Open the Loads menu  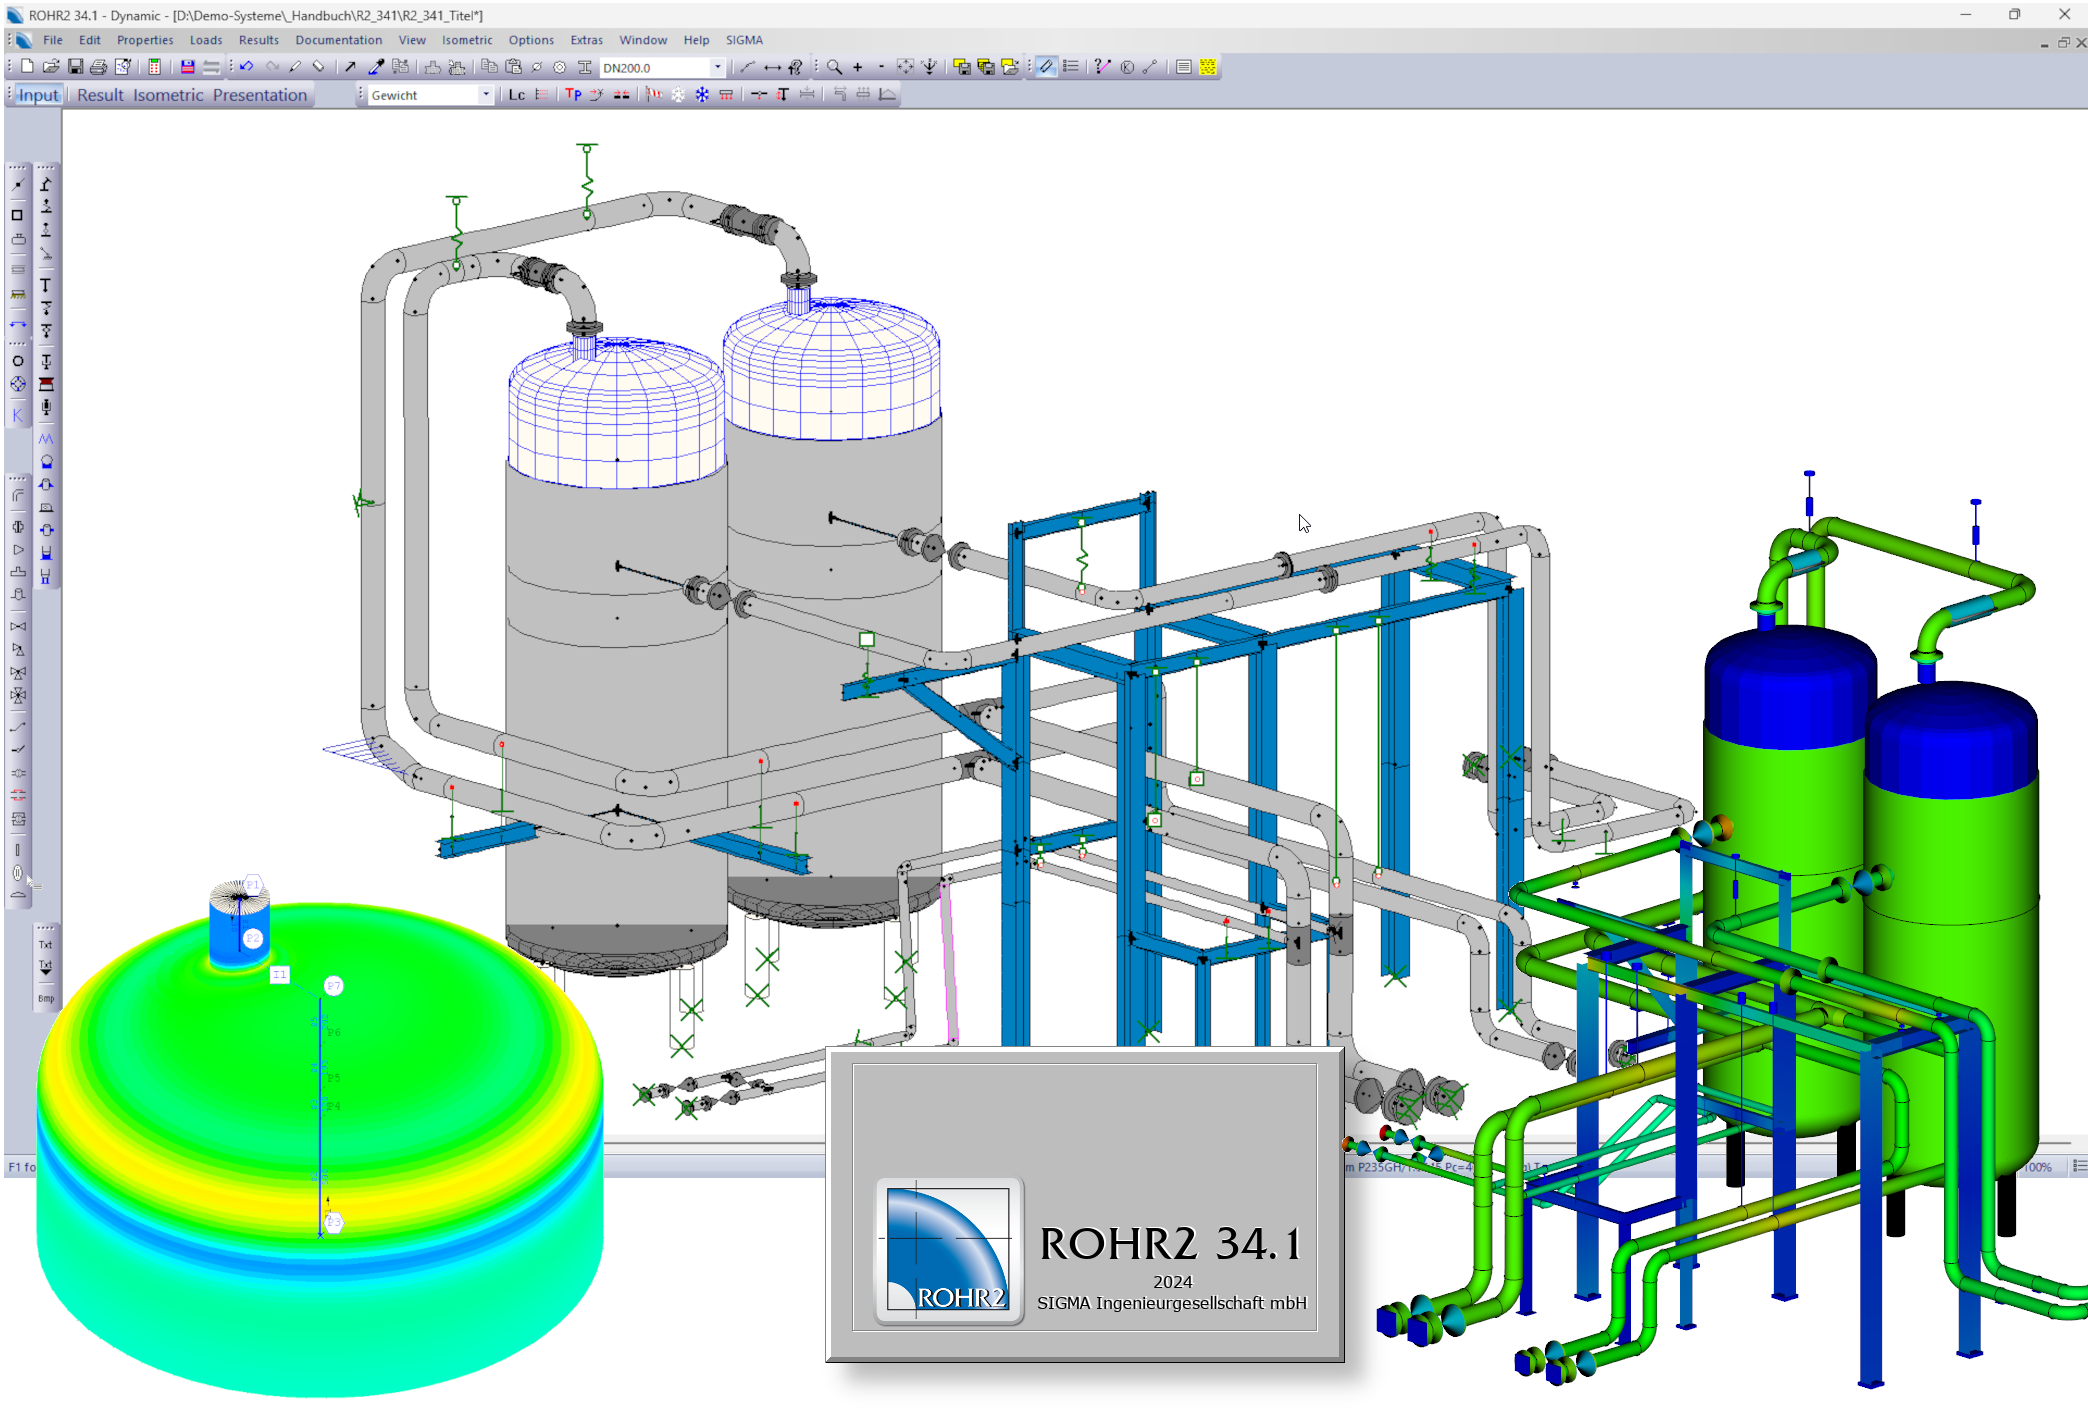[x=206, y=40]
